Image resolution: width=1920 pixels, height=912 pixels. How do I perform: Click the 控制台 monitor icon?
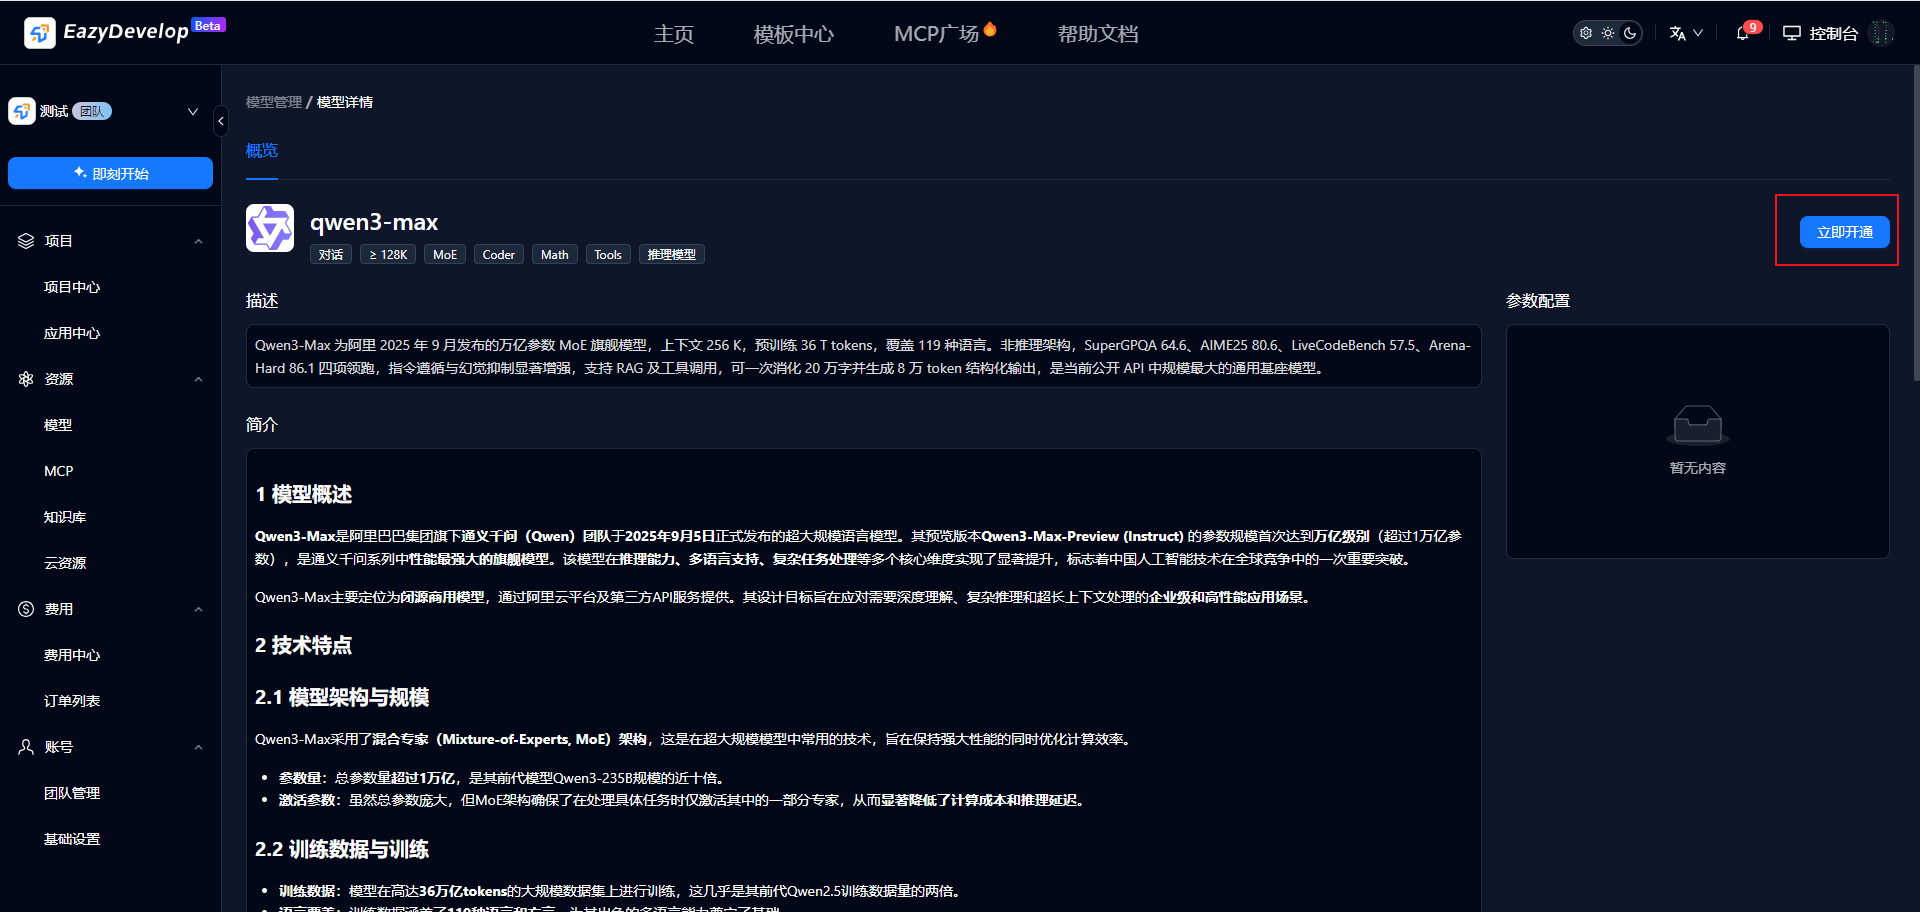coord(1792,33)
